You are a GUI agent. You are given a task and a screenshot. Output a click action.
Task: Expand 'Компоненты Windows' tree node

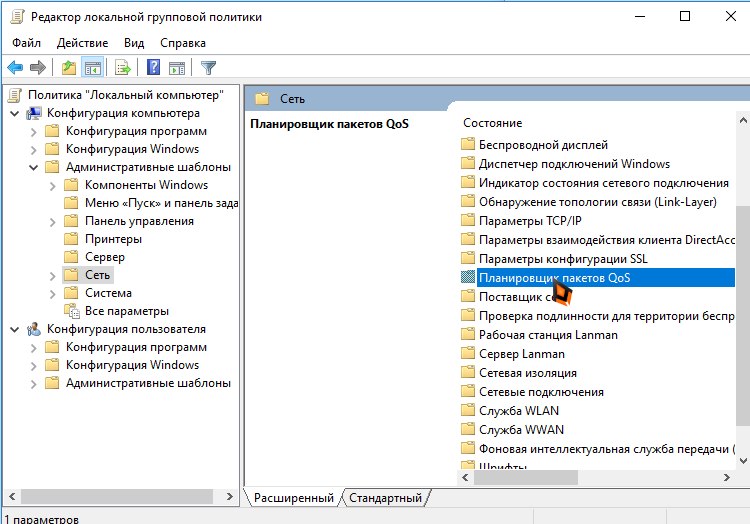click(53, 186)
